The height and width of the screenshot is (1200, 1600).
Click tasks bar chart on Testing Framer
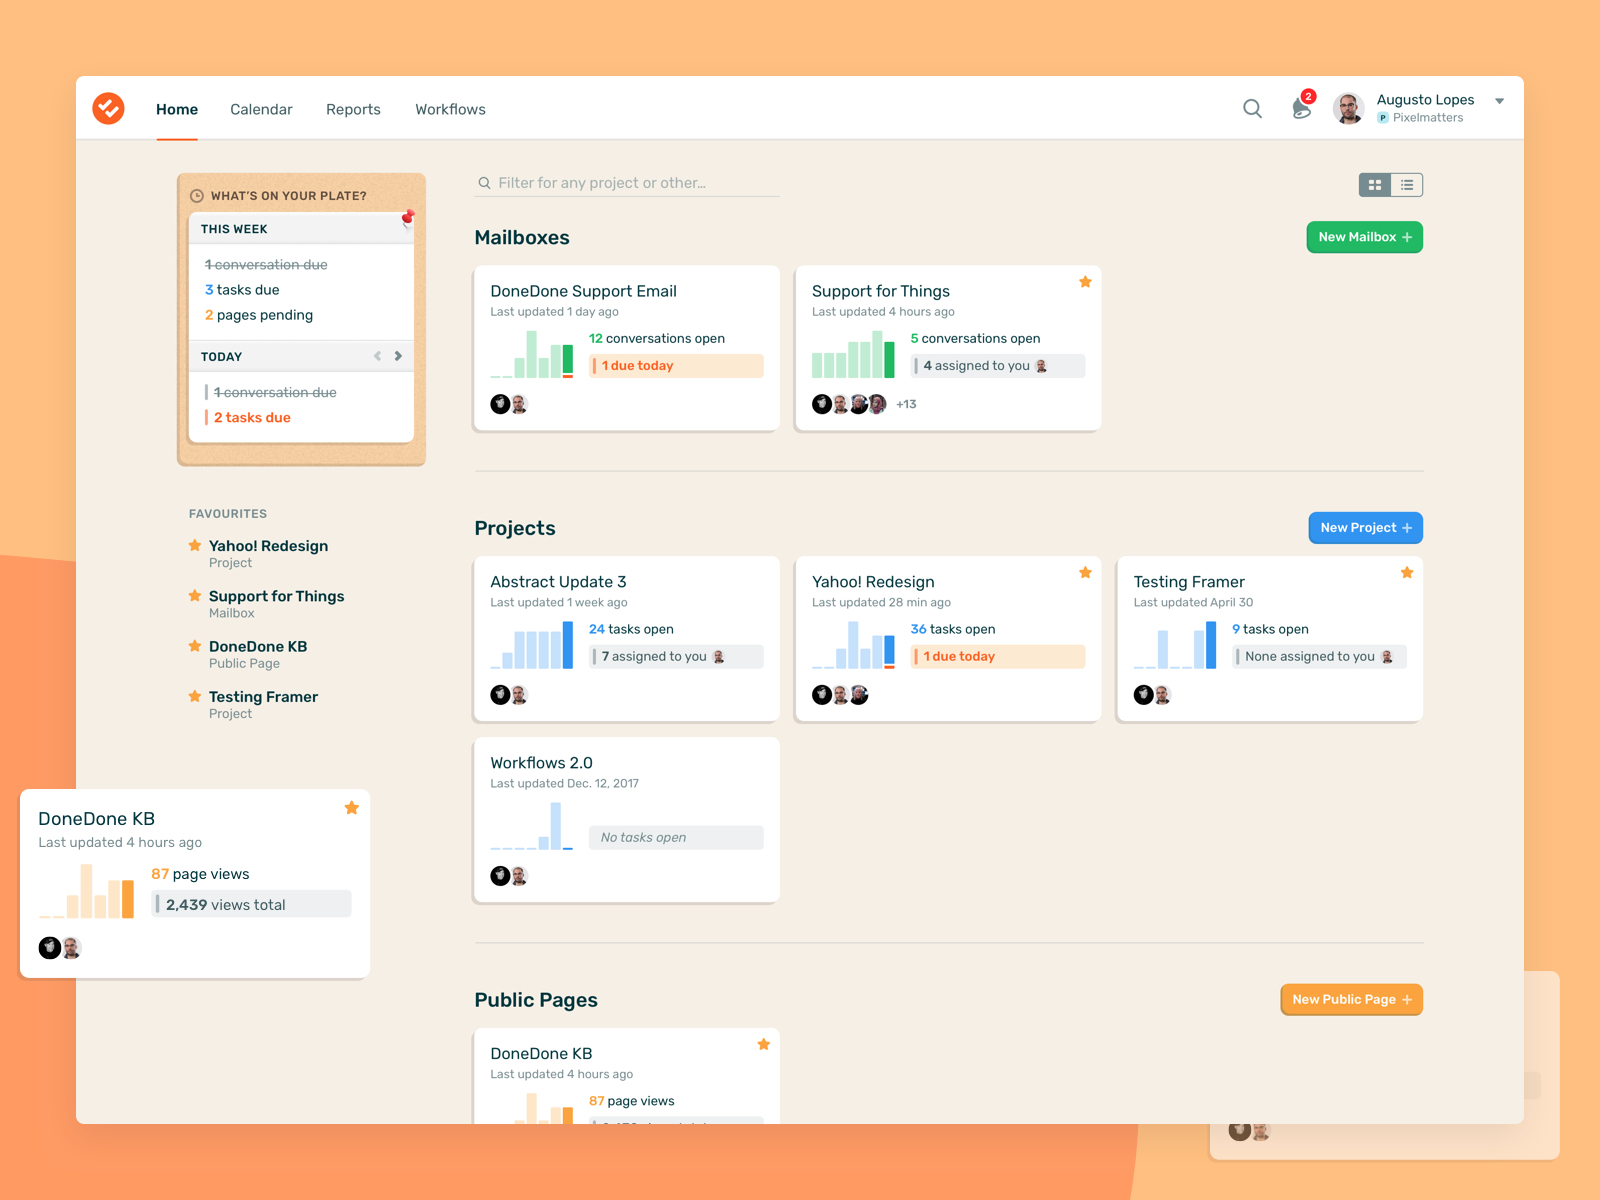click(x=1175, y=645)
